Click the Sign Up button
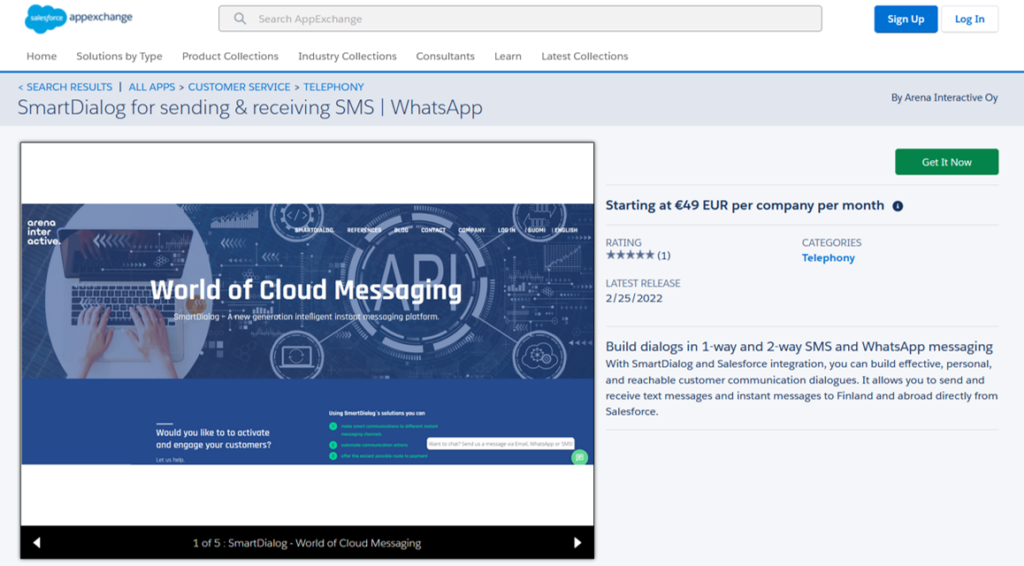 pos(906,19)
